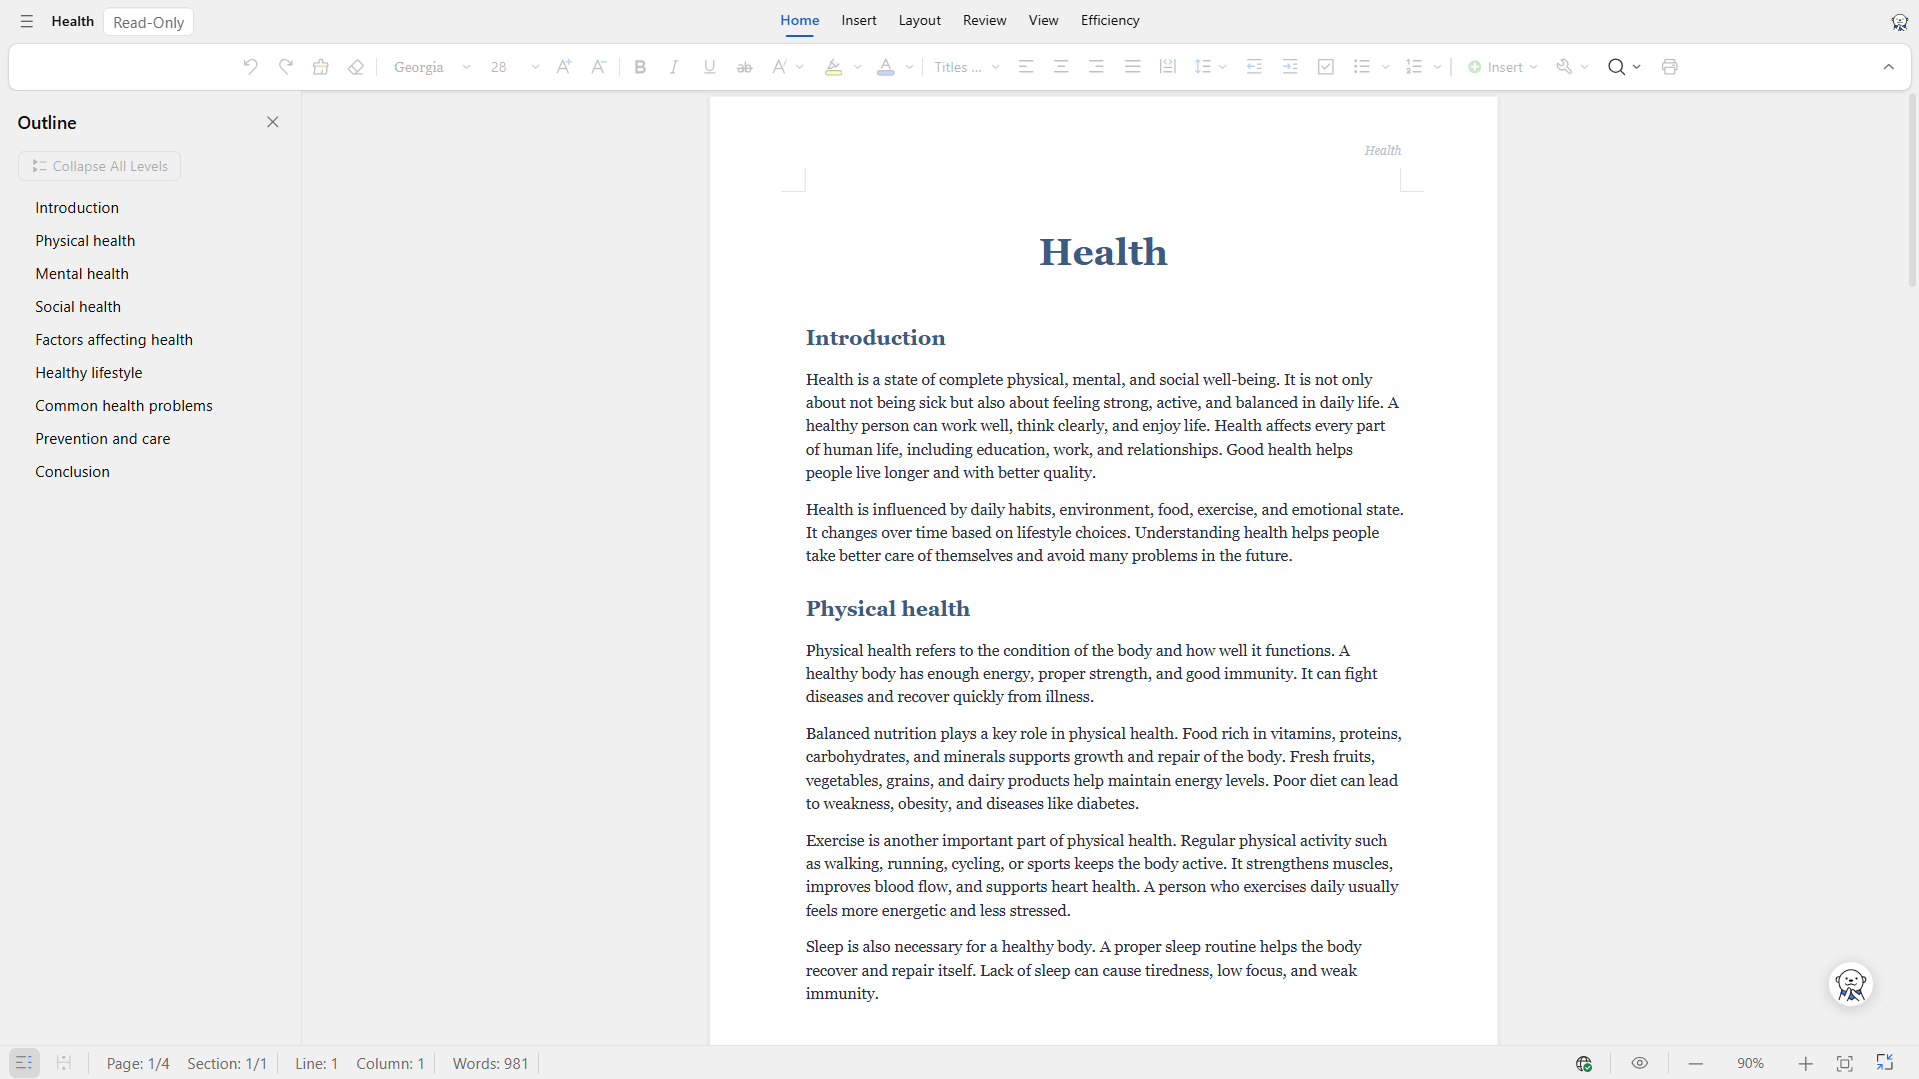The width and height of the screenshot is (1919, 1079).
Task: Click the numbered list icon
Action: [x=1414, y=67]
